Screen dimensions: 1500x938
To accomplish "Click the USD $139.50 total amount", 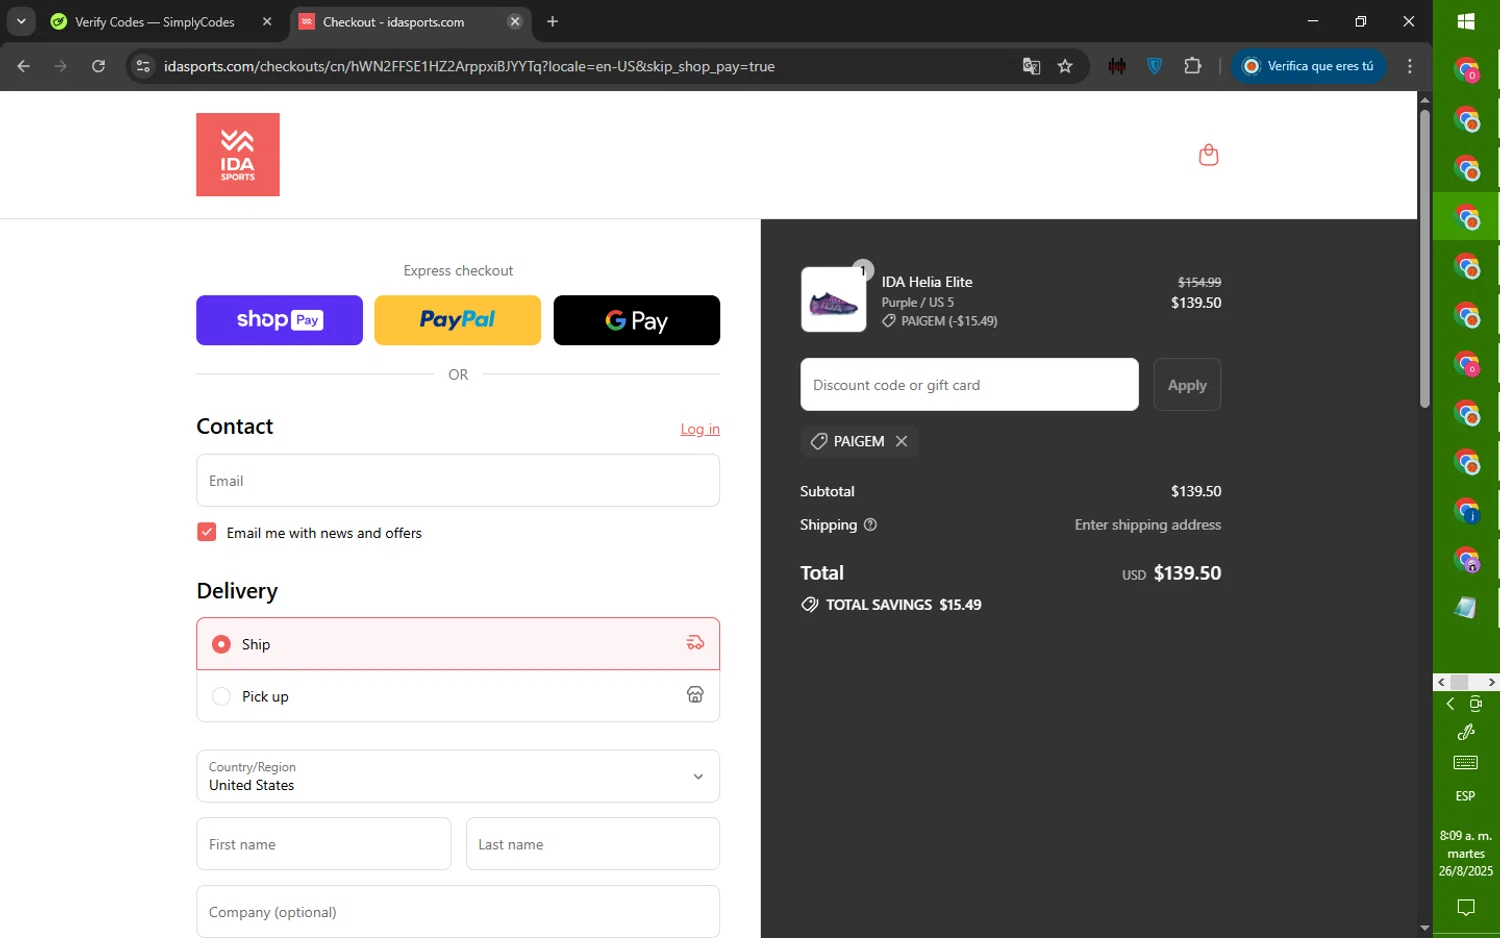I will click(x=1171, y=573).
